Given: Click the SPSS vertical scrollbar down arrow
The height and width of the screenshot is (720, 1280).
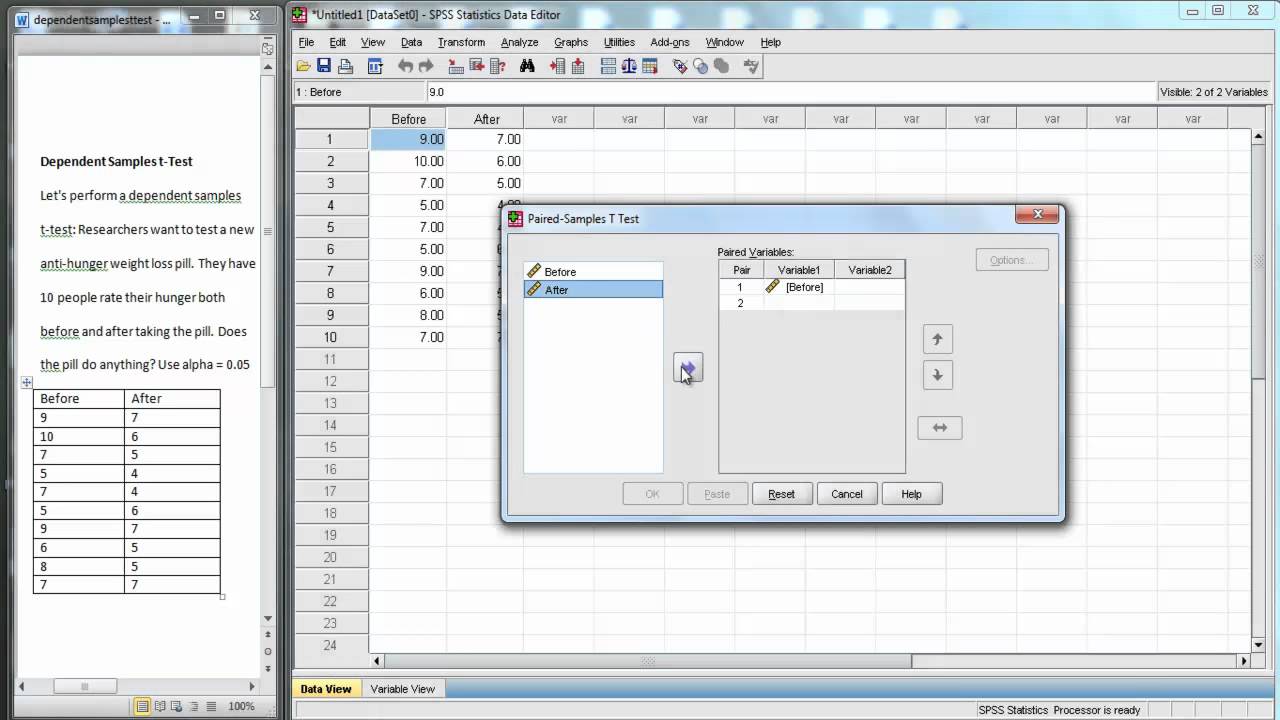Looking at the screenshot, I should 1259,645.
